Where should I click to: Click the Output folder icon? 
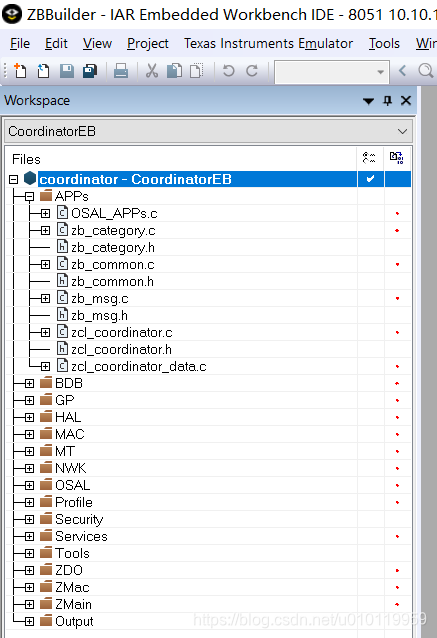(46, 621)
